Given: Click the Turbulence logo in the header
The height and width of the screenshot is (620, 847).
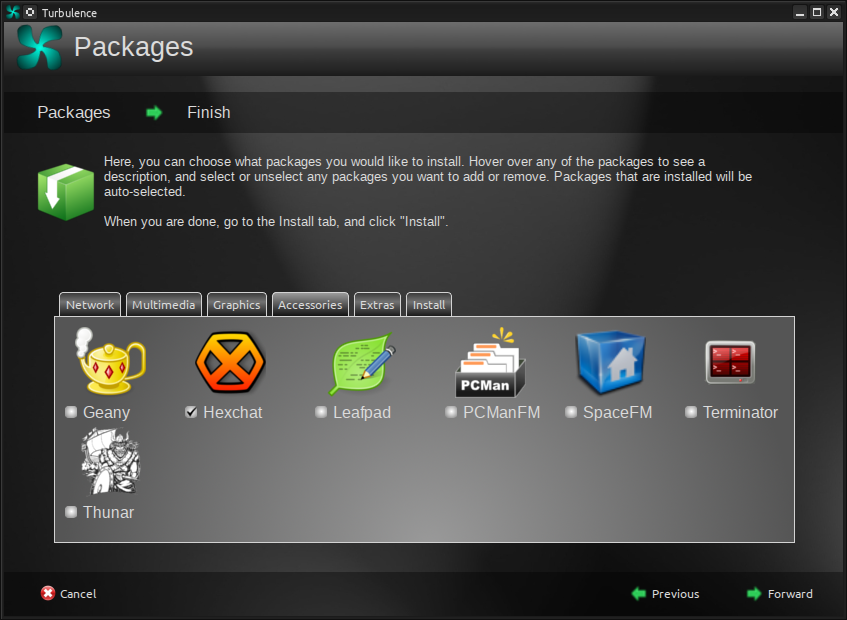Looking at the screenshot, I should click(x=39, y=48).
